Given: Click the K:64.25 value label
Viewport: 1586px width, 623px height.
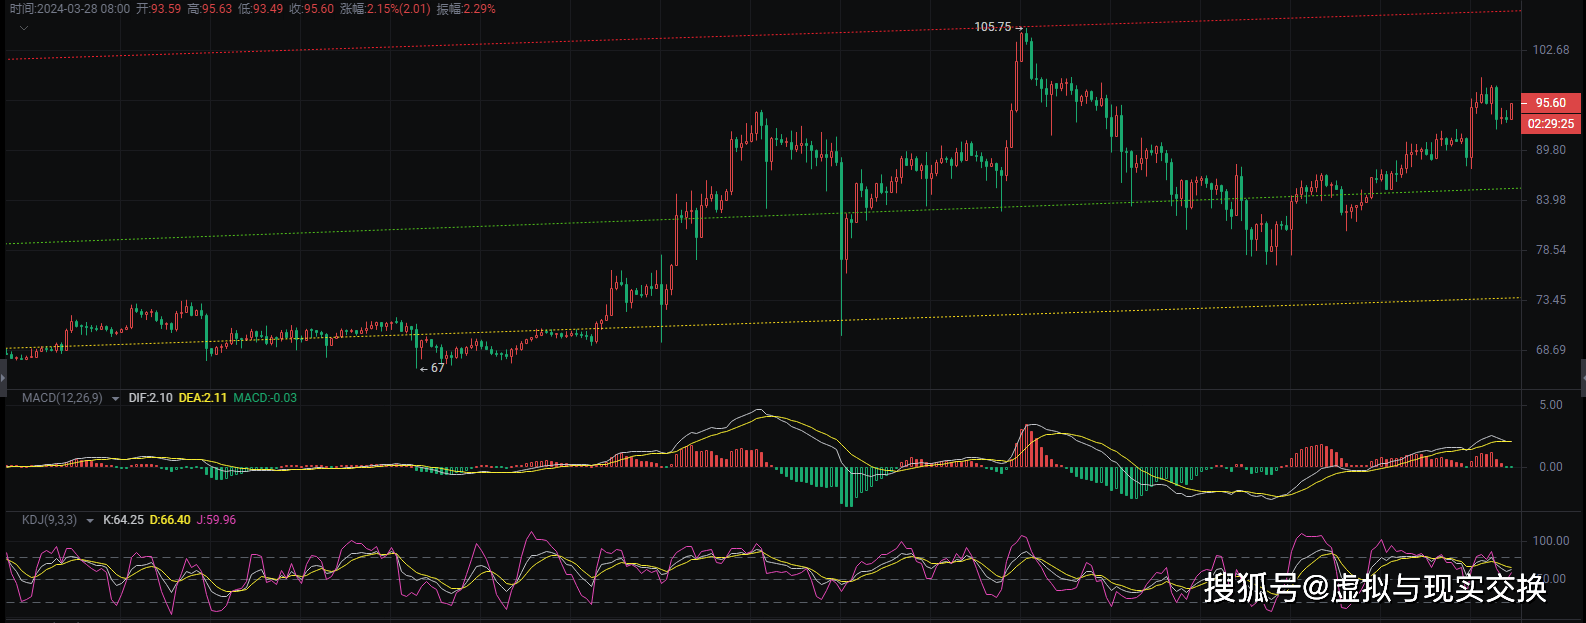Looking at the screenshot, I should (x=123, y=520).
